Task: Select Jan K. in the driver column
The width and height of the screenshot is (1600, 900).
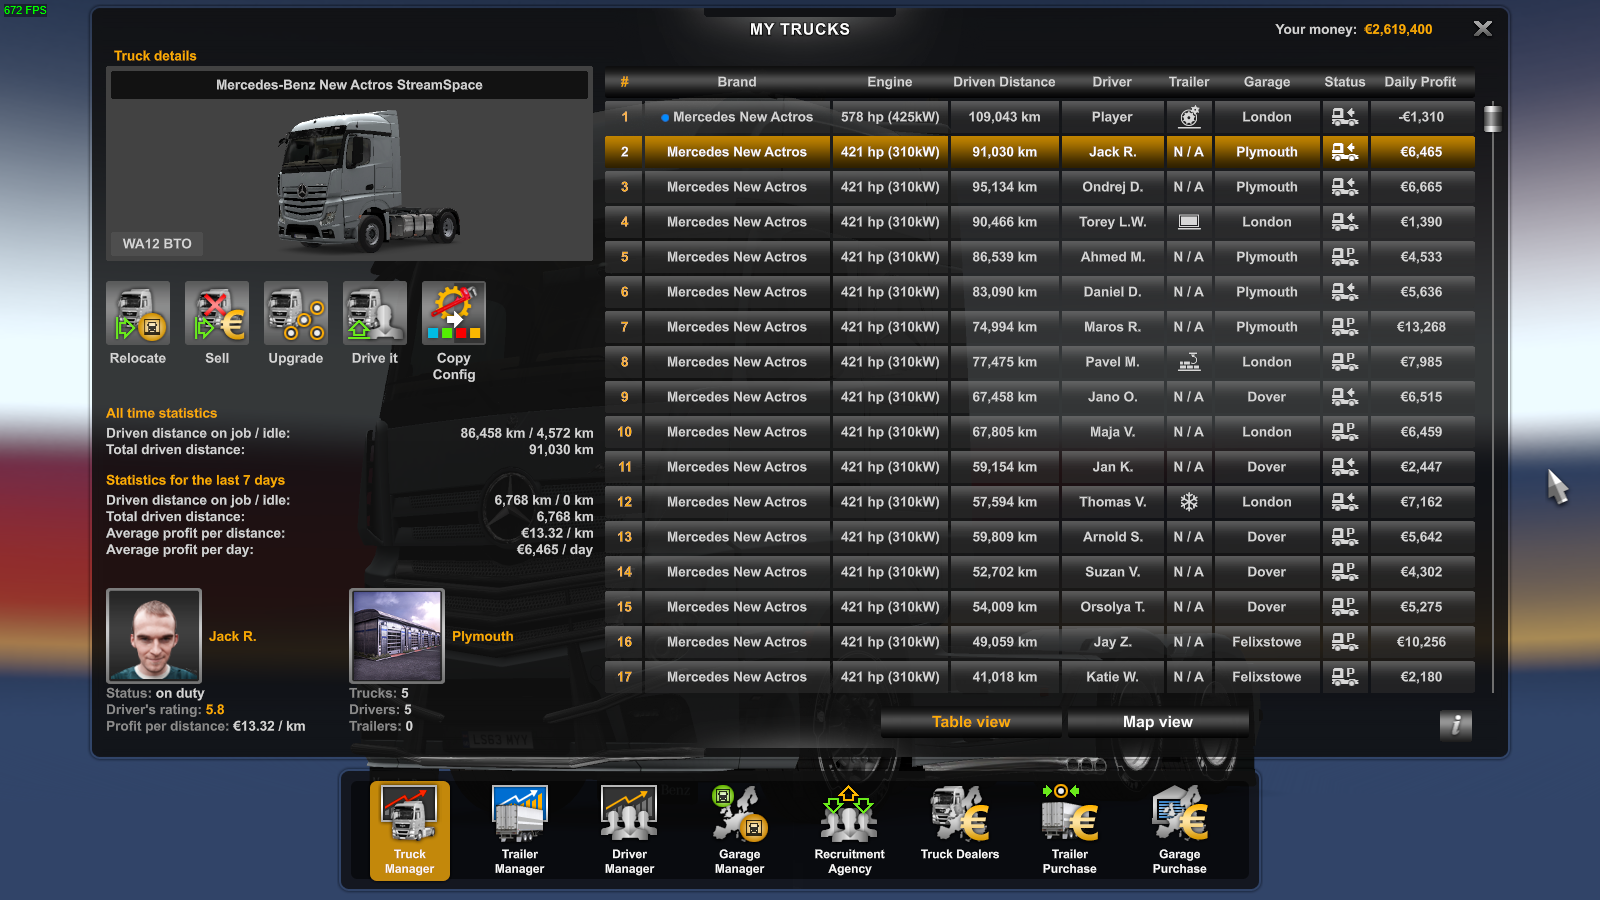Action: tap(1112, 467)
